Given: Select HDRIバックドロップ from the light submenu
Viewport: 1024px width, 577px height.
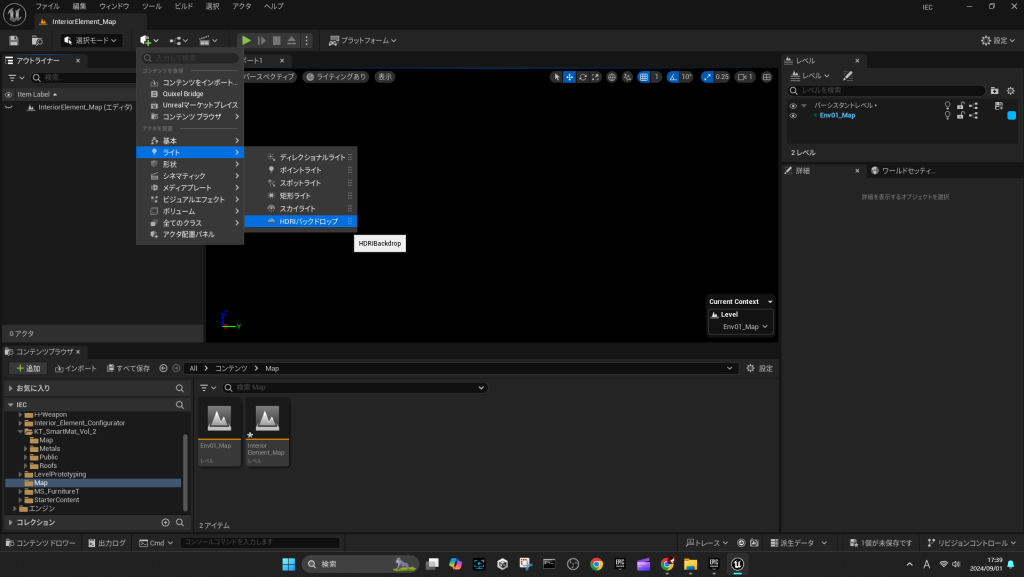Looking at the screenshot, I should (x=308, y=221).
